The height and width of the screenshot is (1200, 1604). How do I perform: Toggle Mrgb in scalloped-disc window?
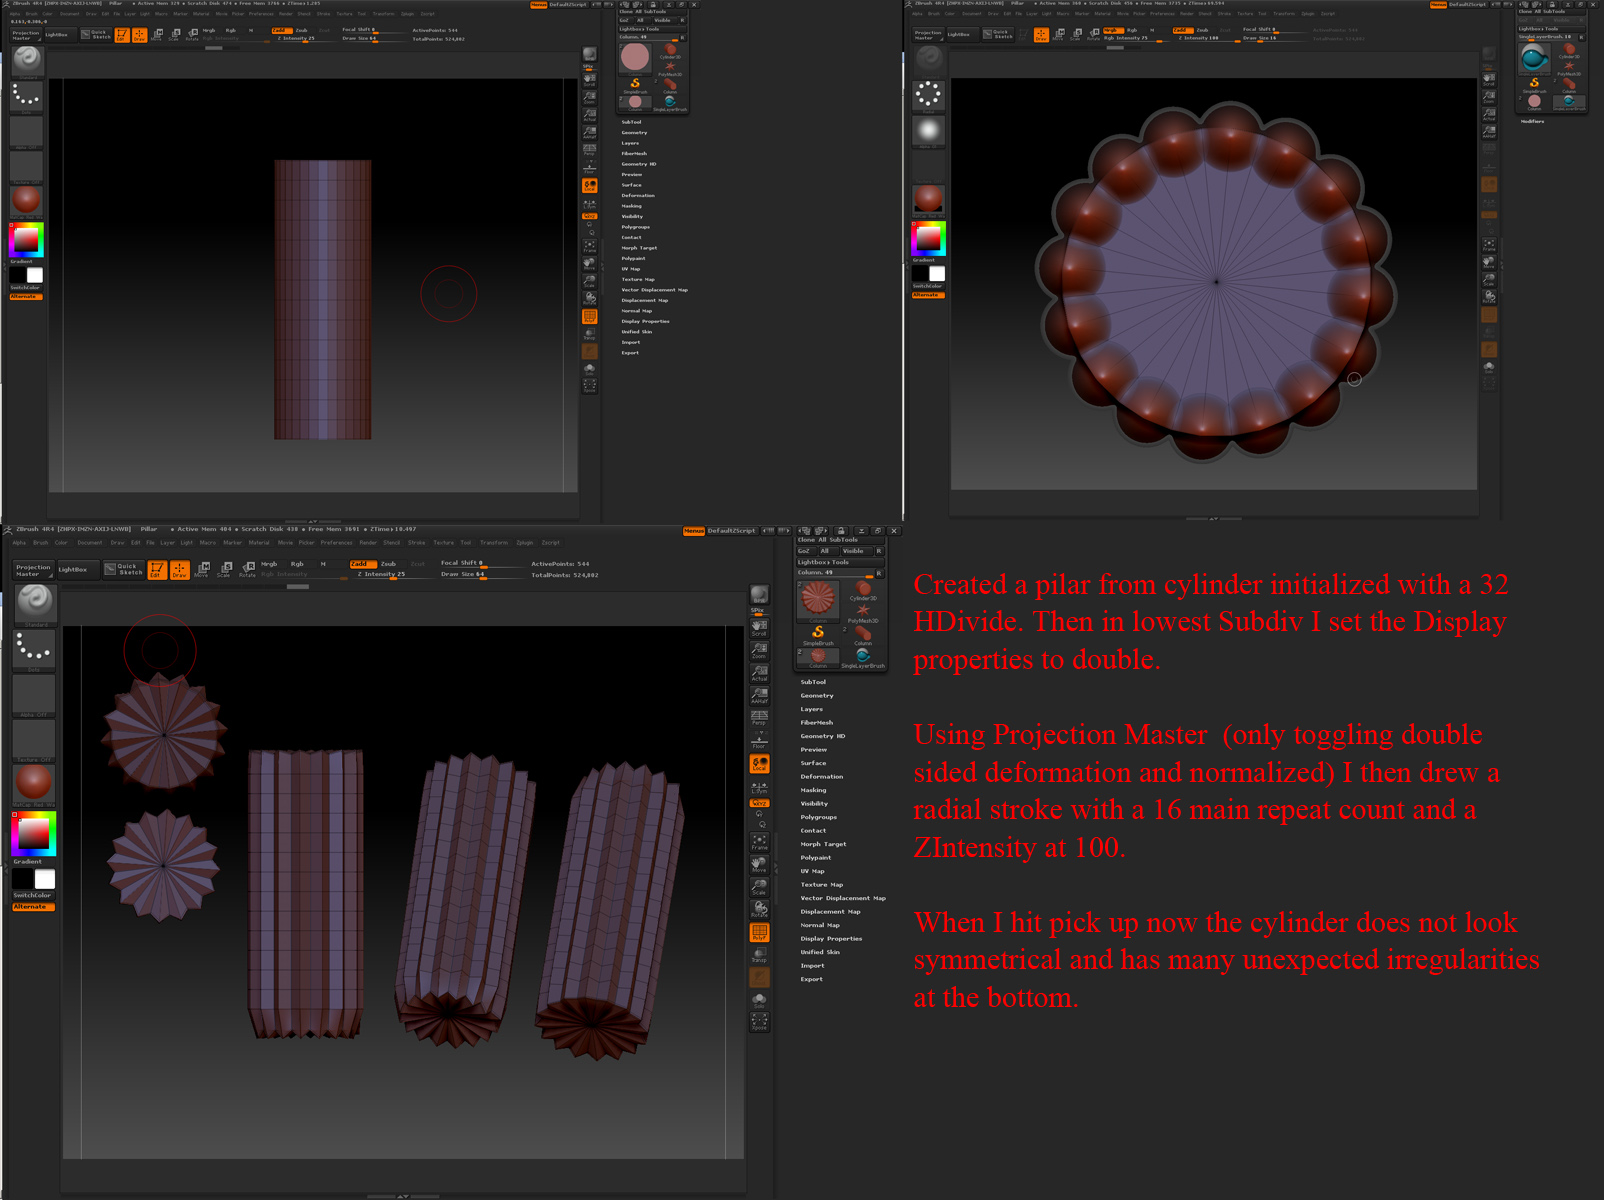(1112, 30)
